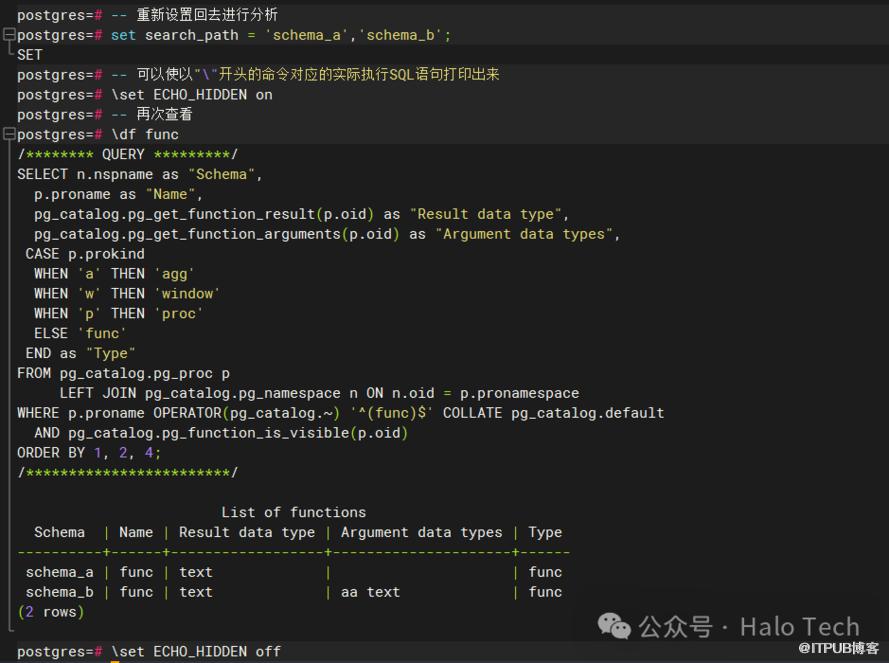This screenshot has height=663, width=889.
Task: Click the 'aa text' argument cell
Action: click(370, 592)
